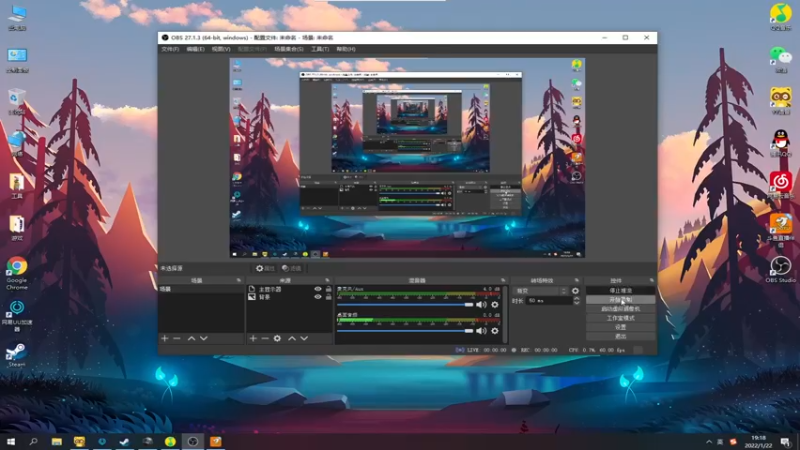The image size is (800, 450).
Task: Open the notification center in the taskbar
Action: click(786, 442)
